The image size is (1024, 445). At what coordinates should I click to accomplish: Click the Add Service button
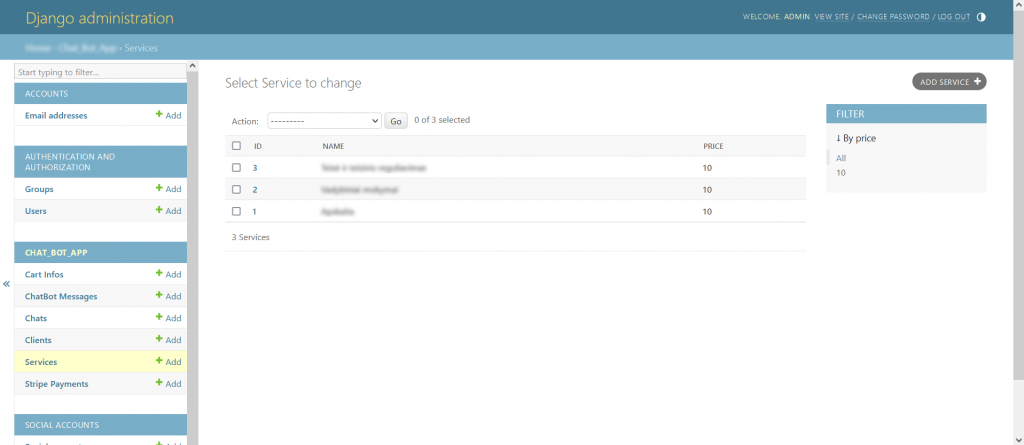point(949,82)
